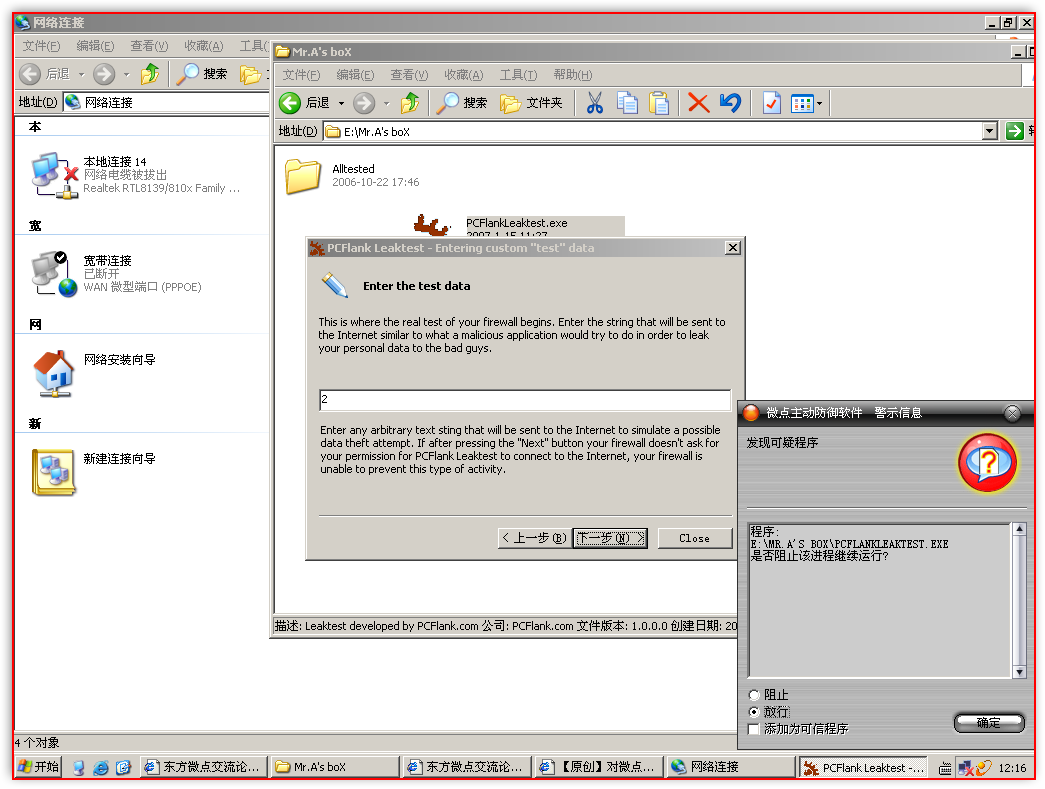
Task: Expand the Back history dropdown in Mr.A's boX
Action: click(x=341, y=103)
